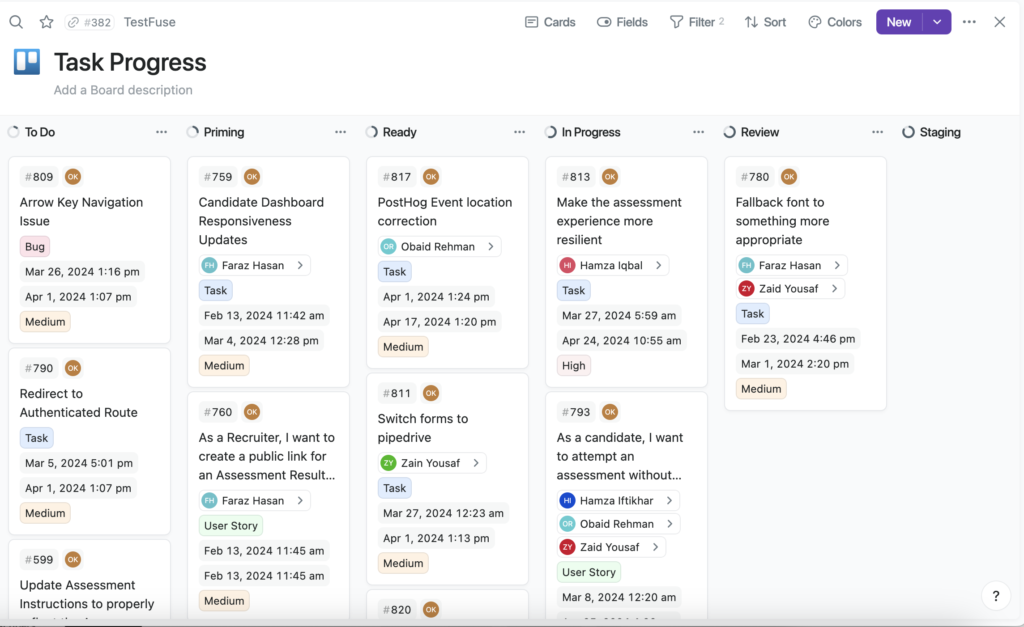Open search with the magnifier icon
This screenshot has width=1024, height=627.
pos(16,22)
